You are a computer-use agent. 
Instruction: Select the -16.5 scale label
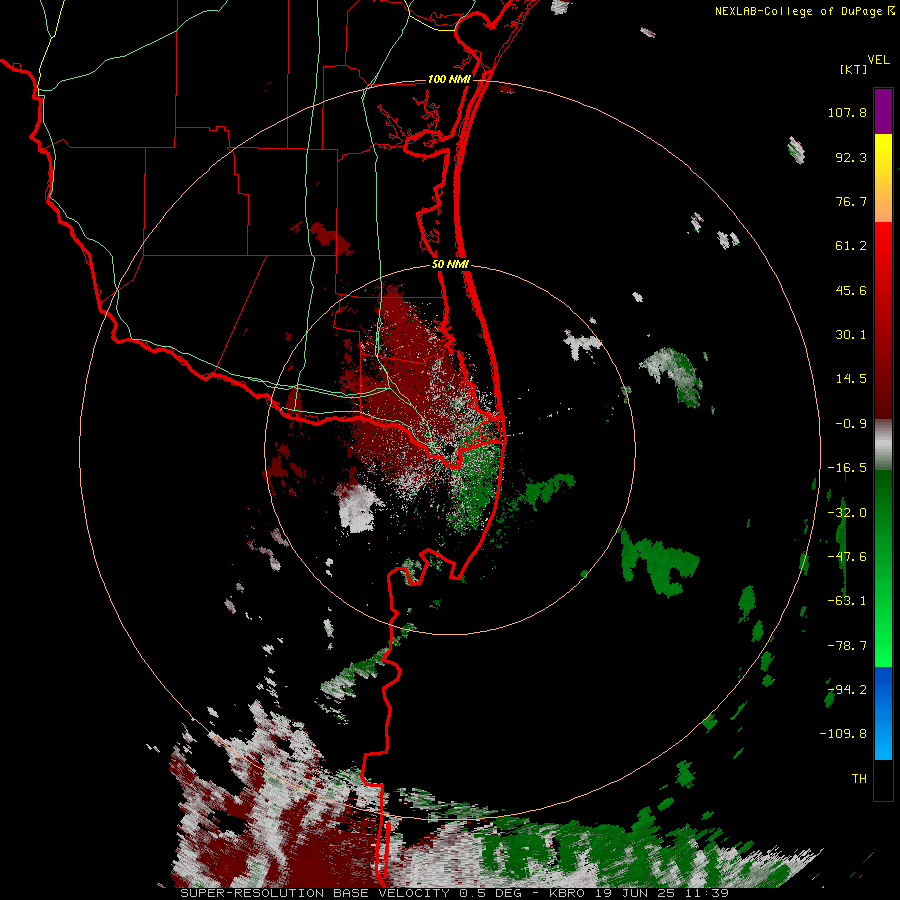tap(847, 468)
